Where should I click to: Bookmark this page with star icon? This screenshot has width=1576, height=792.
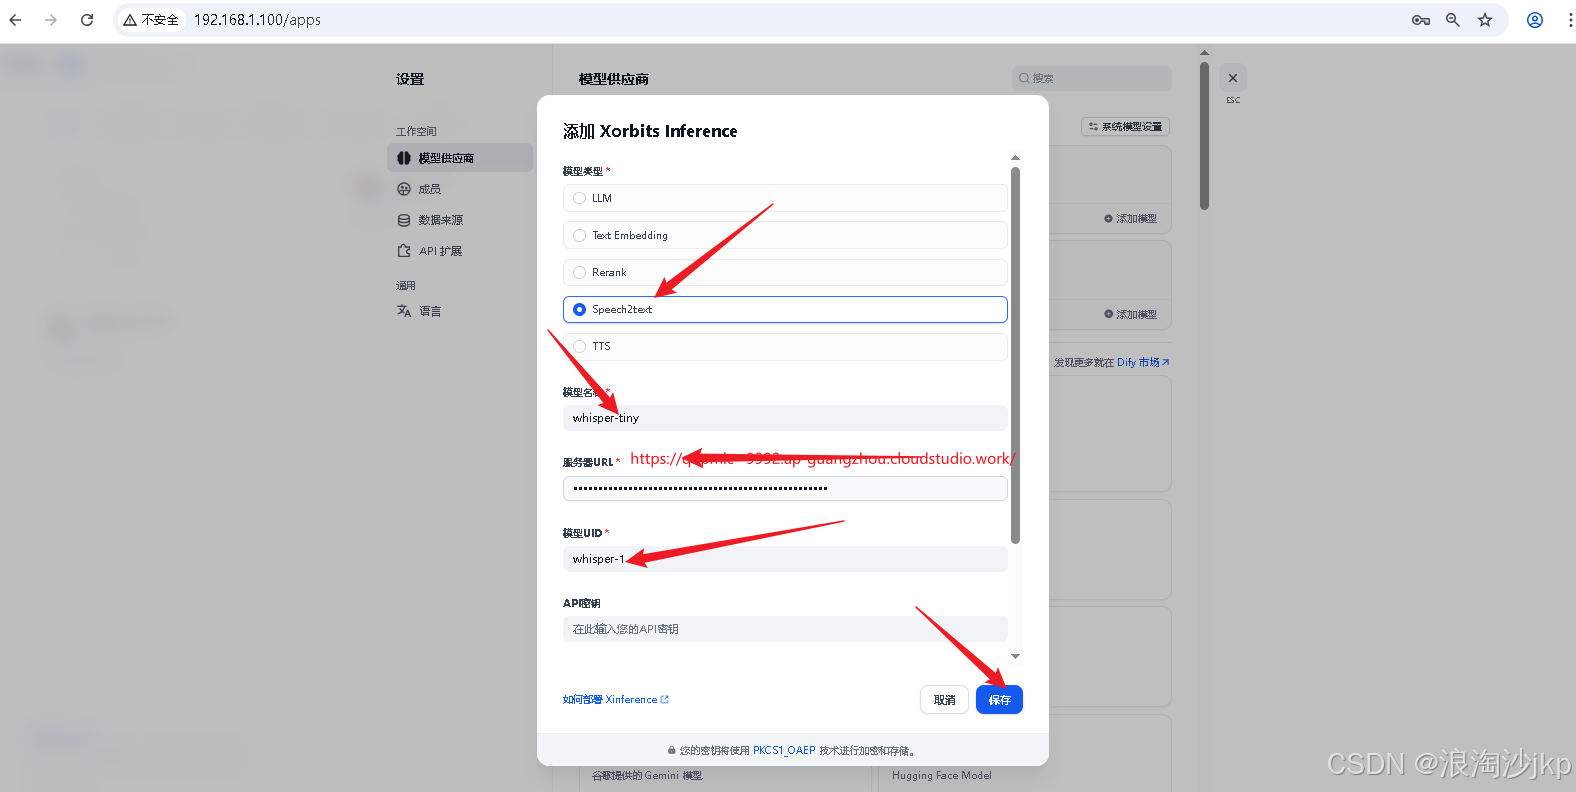(x=1485, y=20)
